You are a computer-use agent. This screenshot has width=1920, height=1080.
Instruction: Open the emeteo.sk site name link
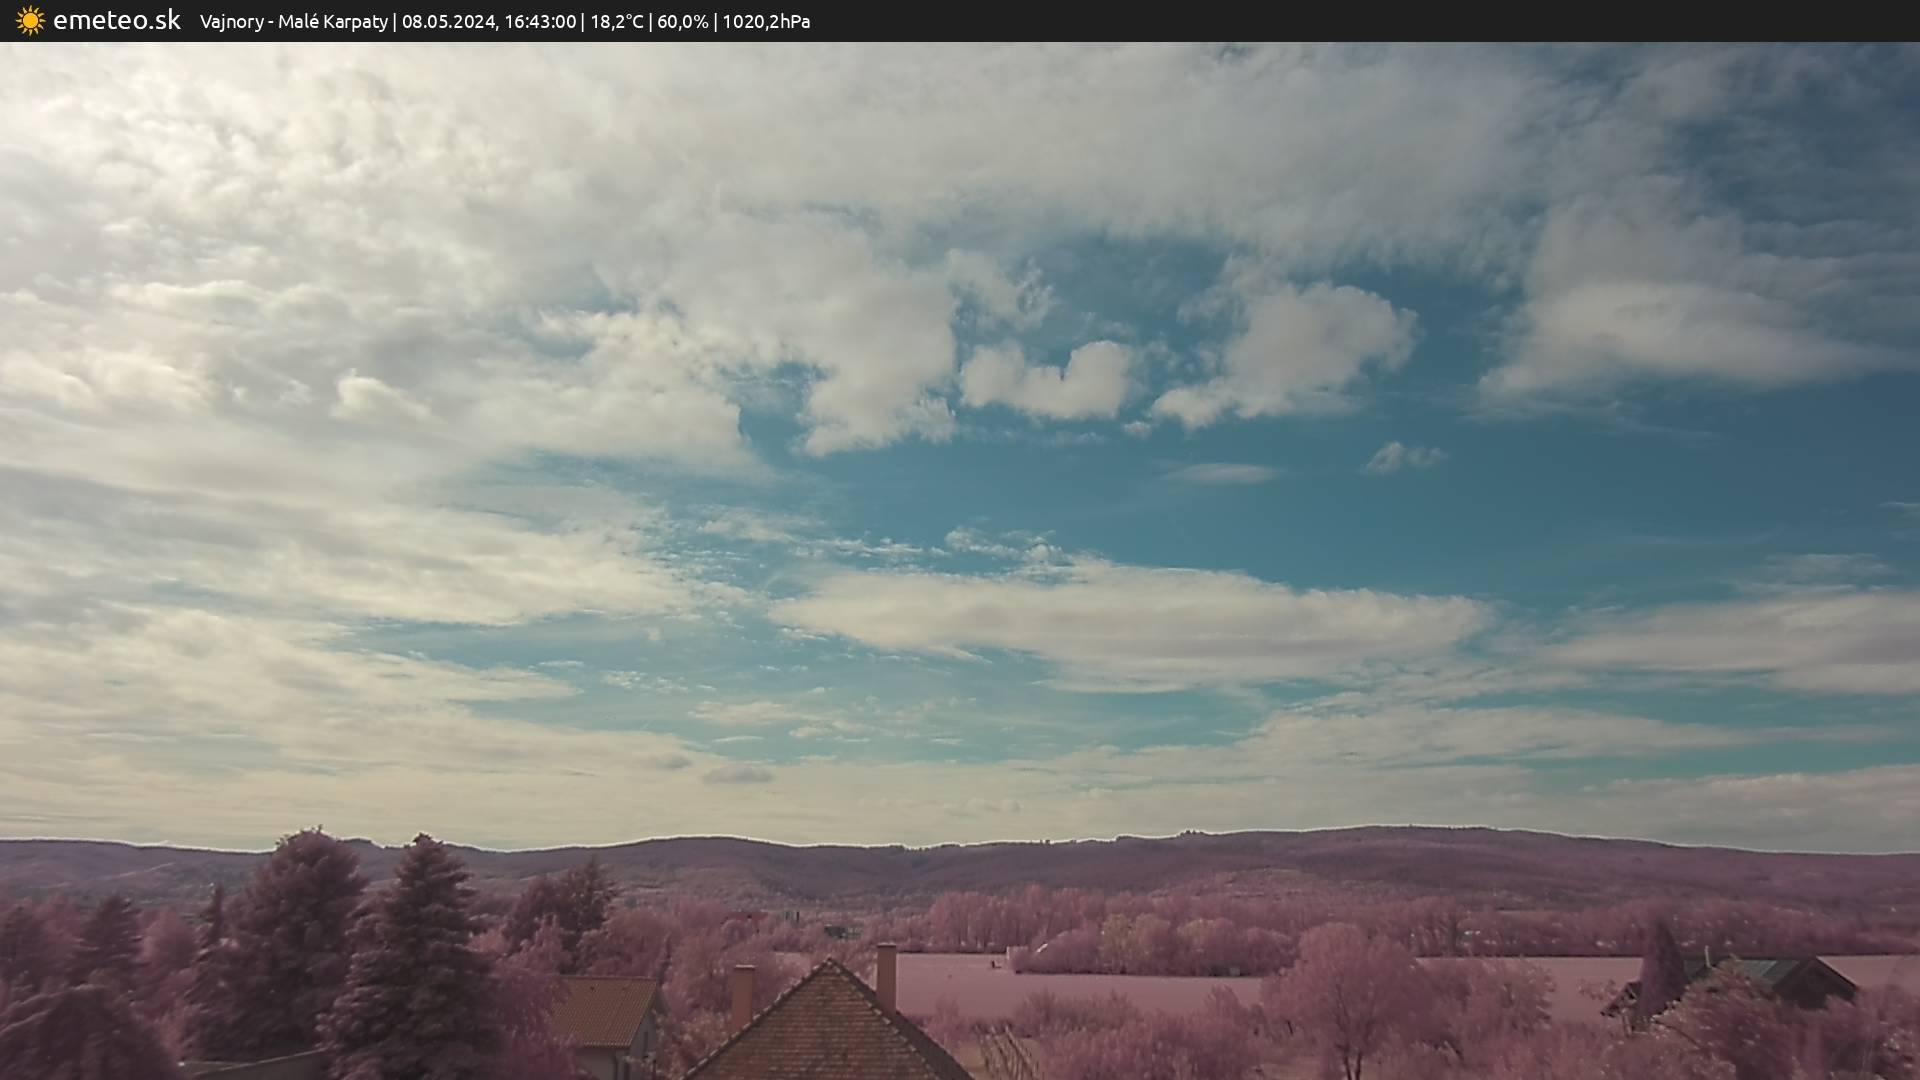pos(117,20)
